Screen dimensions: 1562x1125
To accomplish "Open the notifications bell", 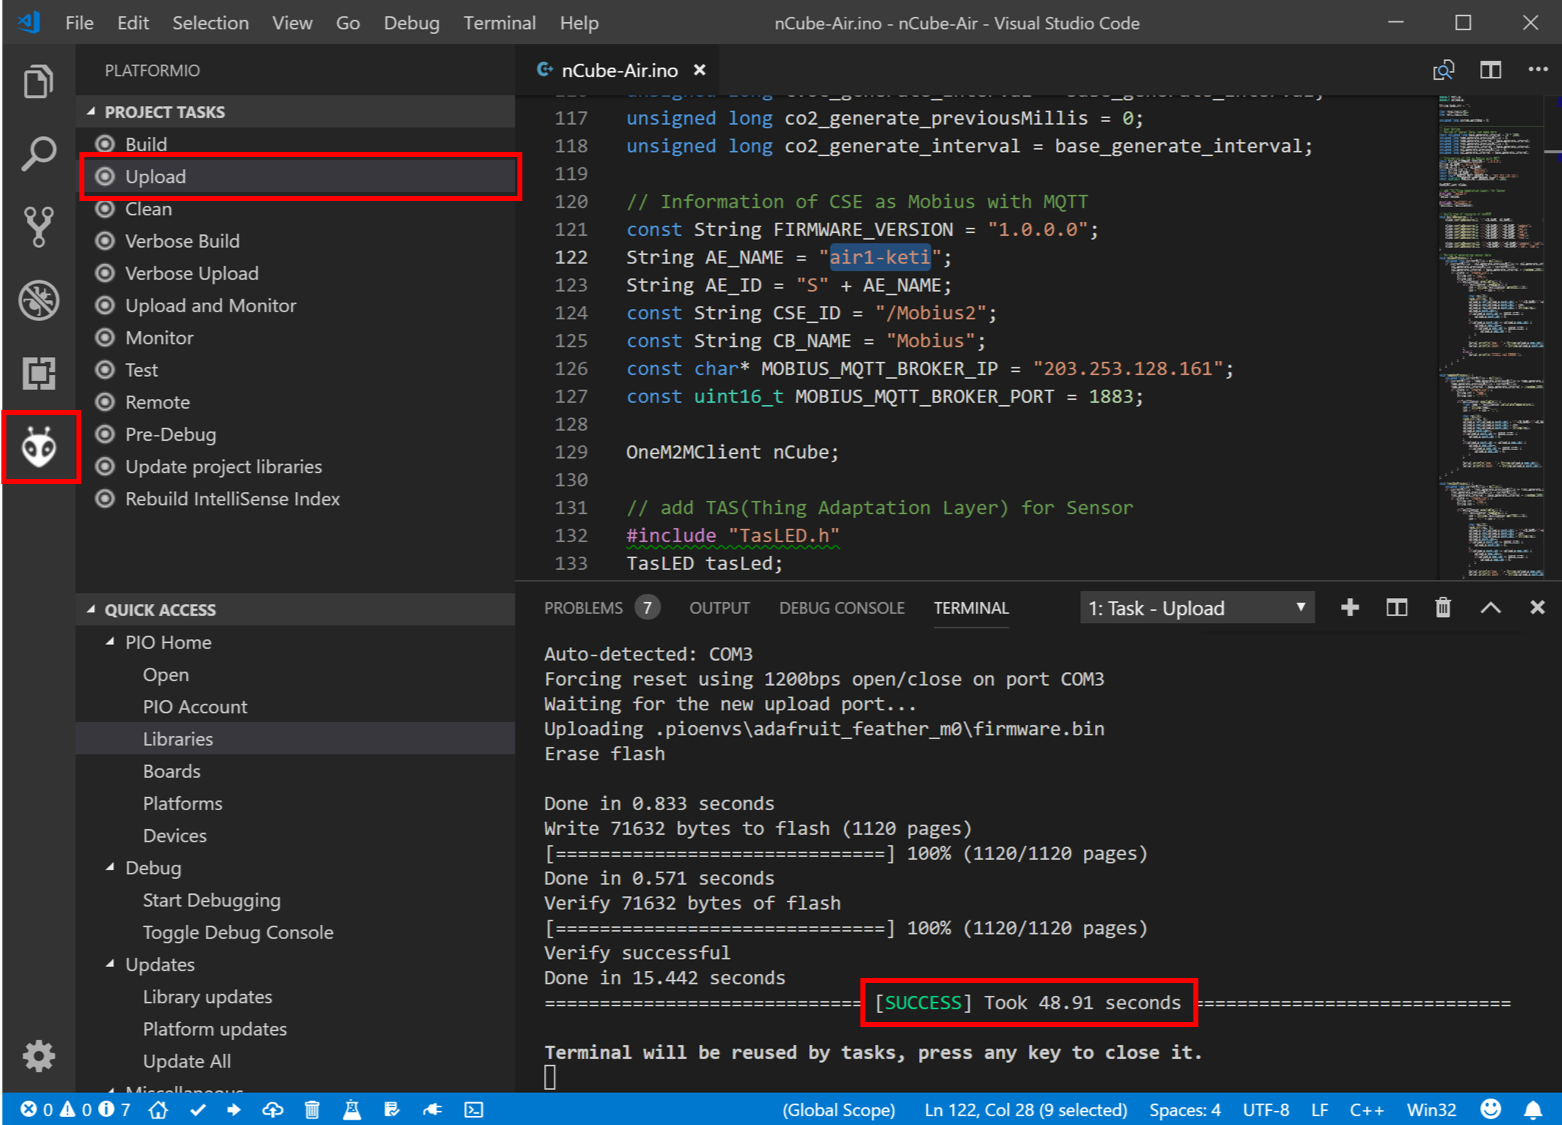I will pyautogui.click(x=1533, y=1109).
